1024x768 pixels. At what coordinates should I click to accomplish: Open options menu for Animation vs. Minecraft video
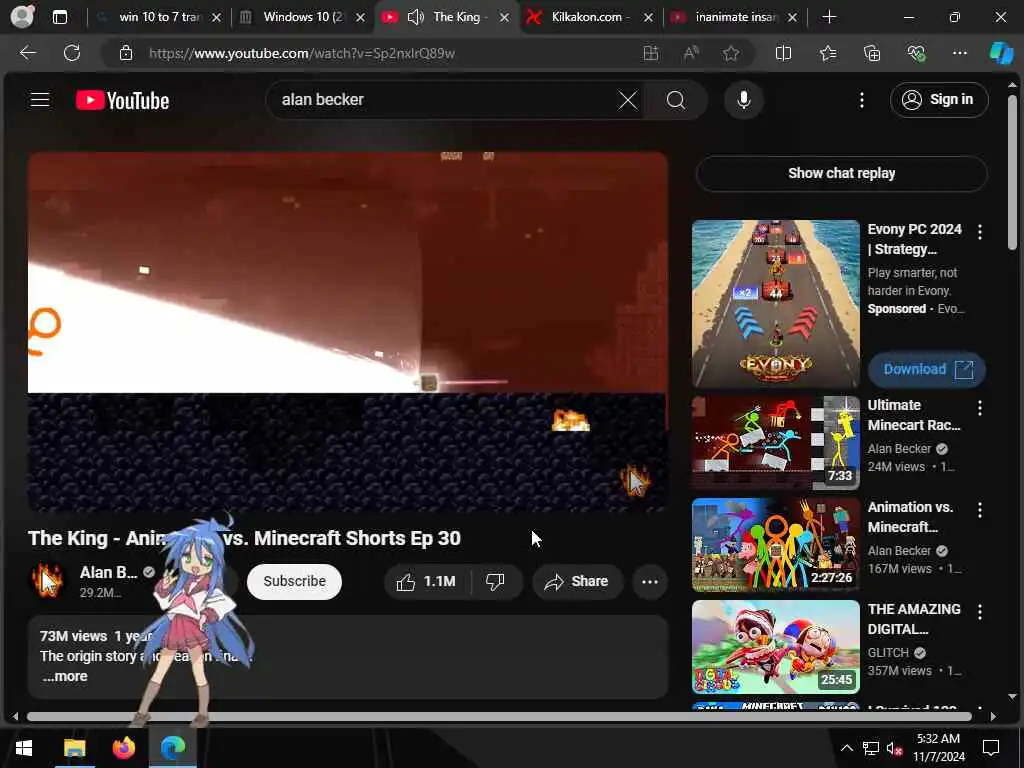pyautogui.click(x=980, y=509)
